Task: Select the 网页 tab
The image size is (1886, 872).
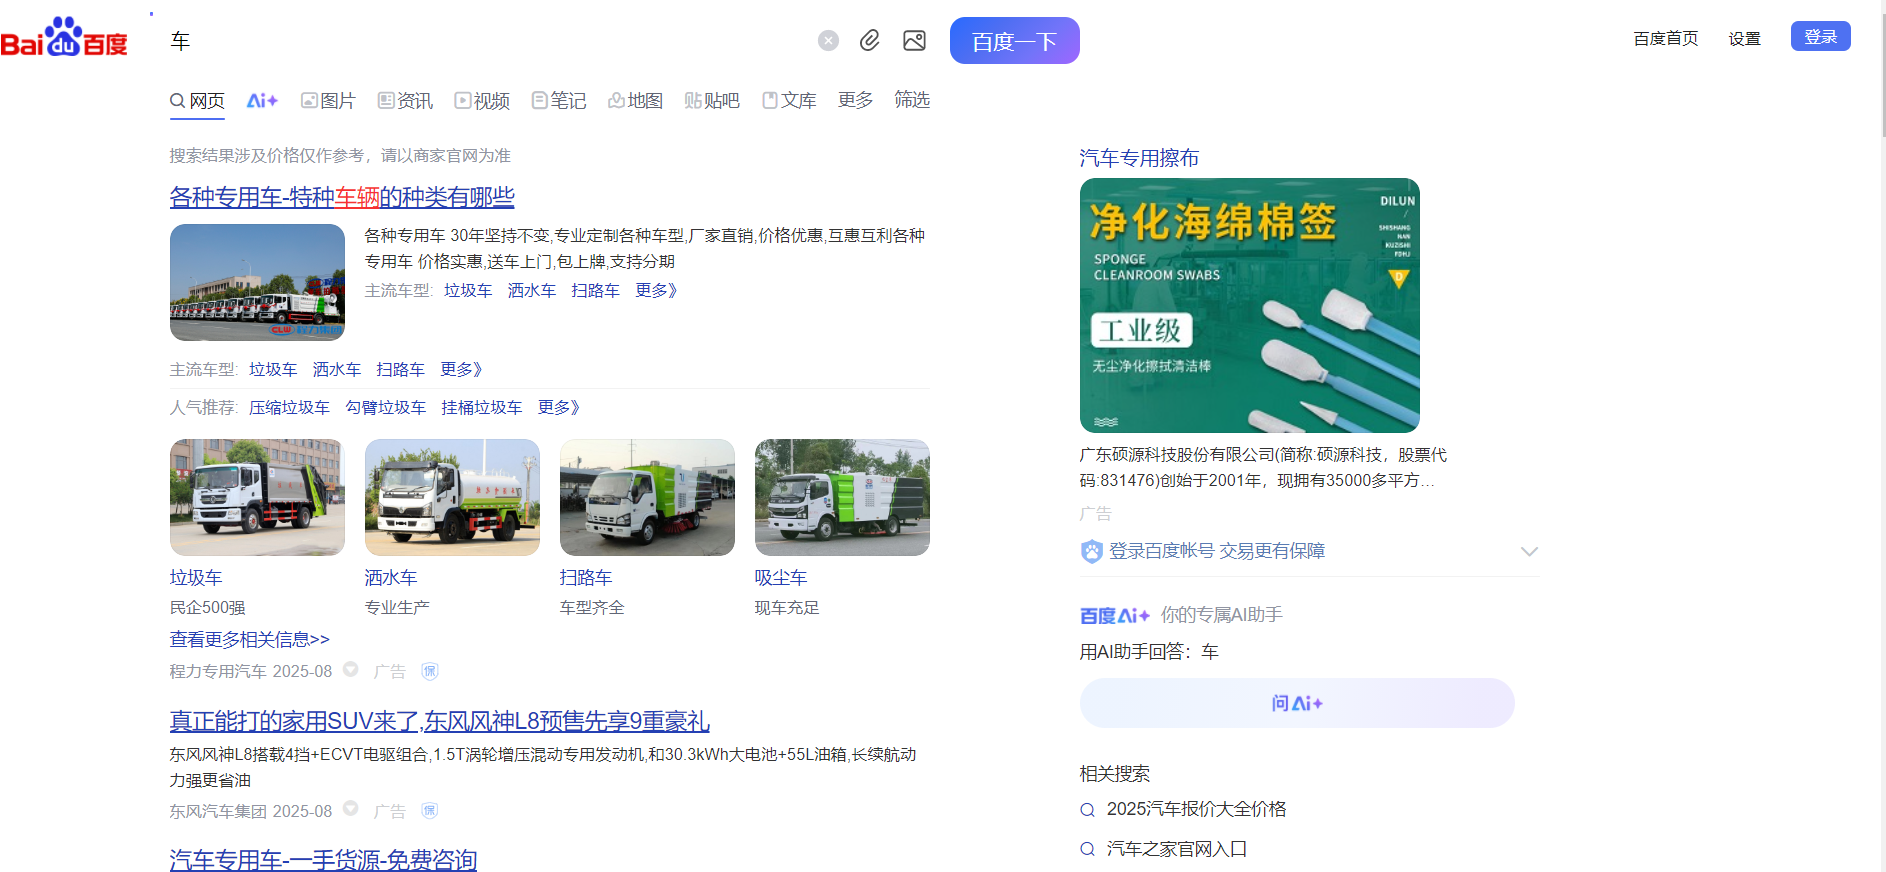Action: (197, 101)
